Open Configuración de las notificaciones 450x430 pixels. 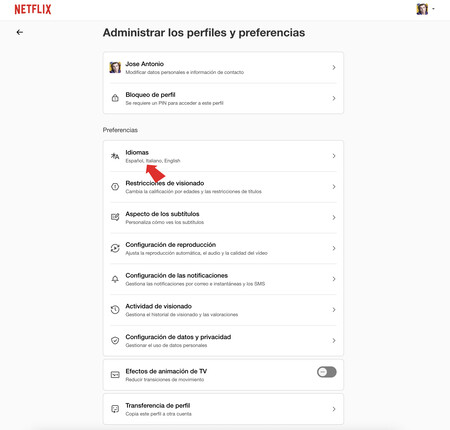coord(223,279)
